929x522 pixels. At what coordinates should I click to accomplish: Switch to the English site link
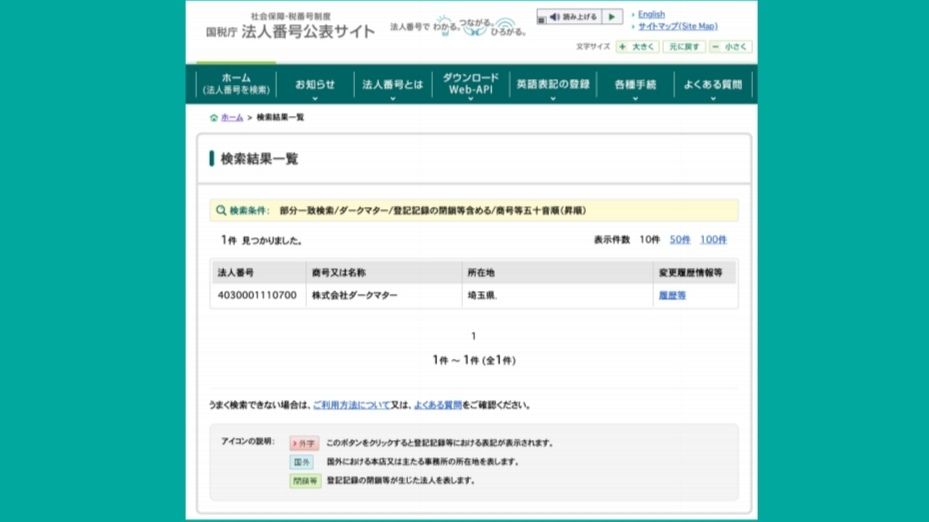[x=651, y=15]
